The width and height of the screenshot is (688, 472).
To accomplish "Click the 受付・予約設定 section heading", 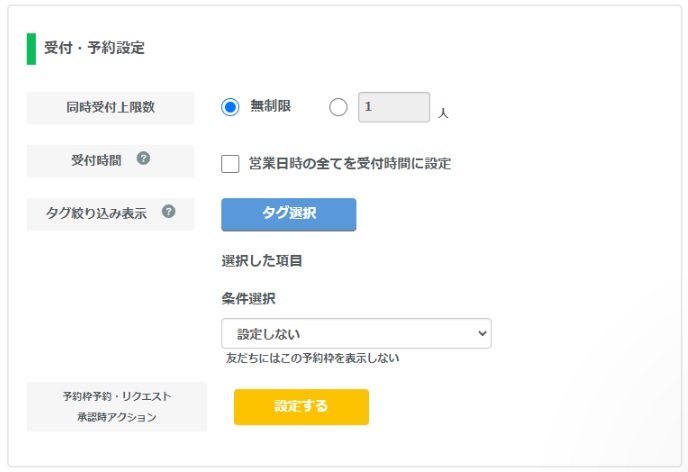I will point(94,48).
